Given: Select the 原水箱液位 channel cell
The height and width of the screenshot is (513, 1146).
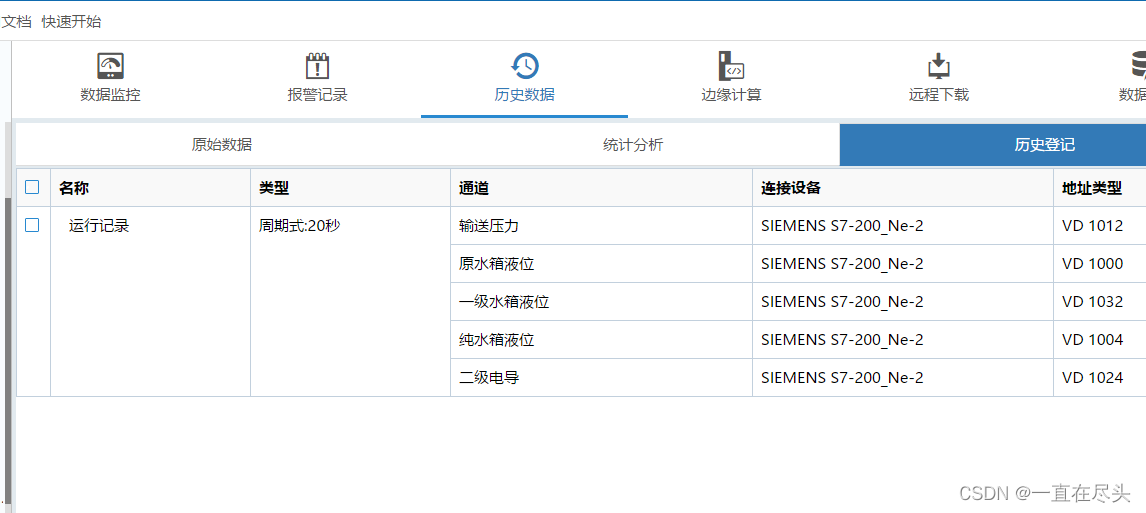Looking at the screenshot, I should pyautogui.click(x=602, y=264).
